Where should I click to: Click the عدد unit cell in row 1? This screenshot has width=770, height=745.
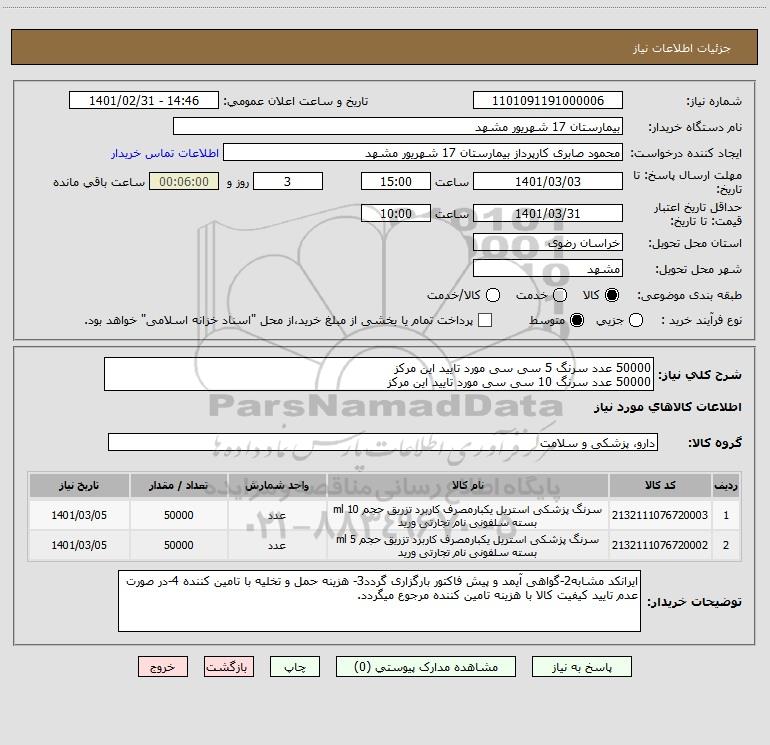click(x=277, y=515)
